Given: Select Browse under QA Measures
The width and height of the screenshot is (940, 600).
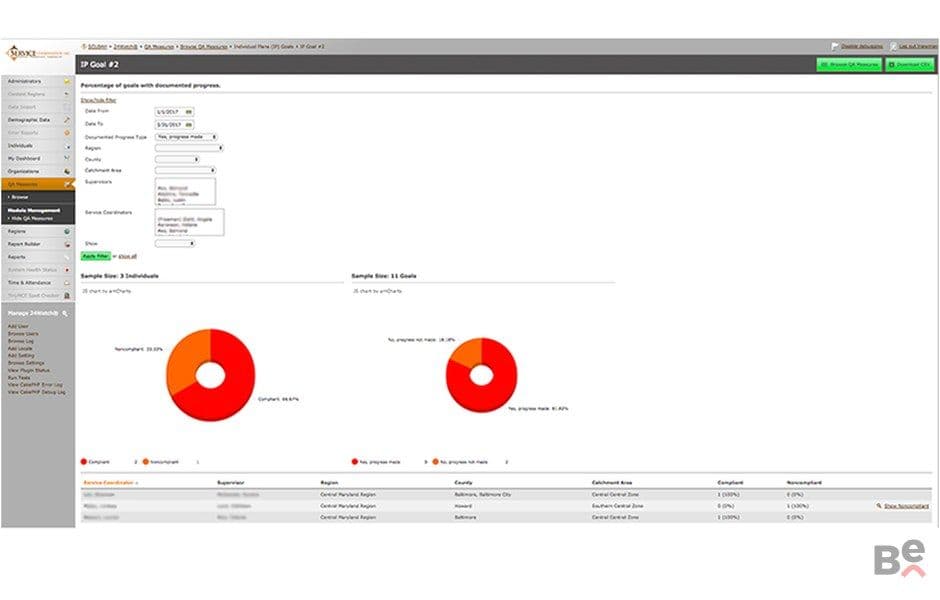Looking at the screenshot, I should click(x=20, y=197).
